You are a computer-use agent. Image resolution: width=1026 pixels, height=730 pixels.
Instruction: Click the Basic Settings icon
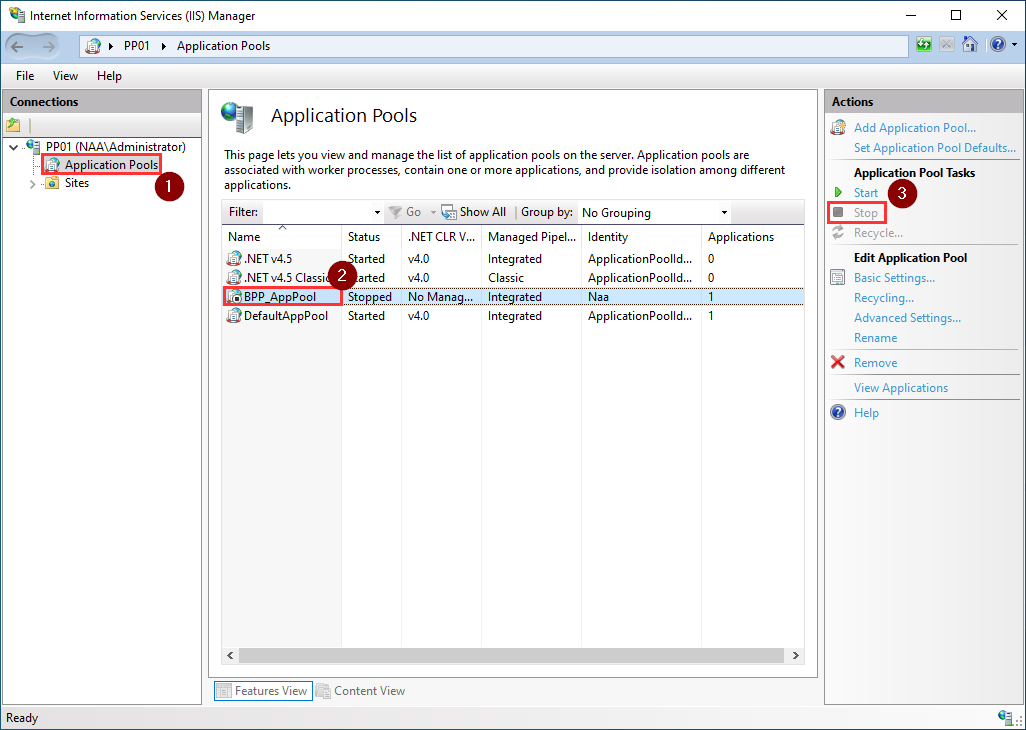pos(838,277)
